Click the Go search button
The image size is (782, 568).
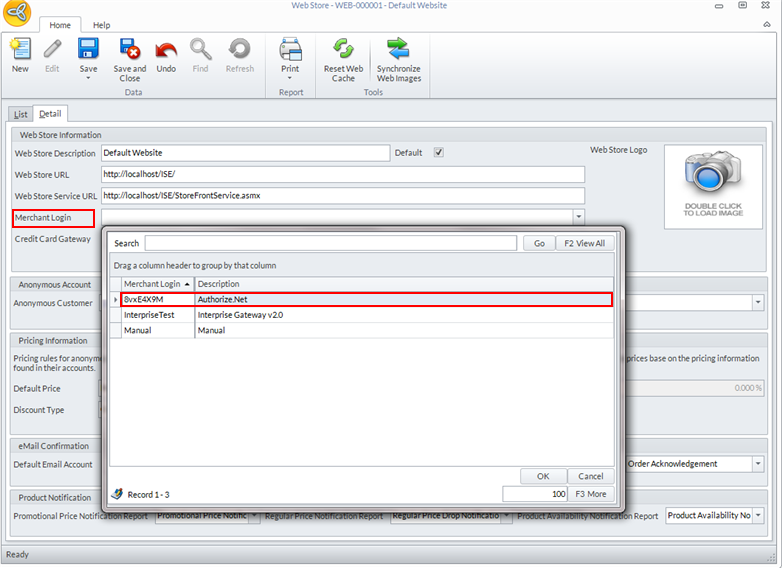coord(539,243)
